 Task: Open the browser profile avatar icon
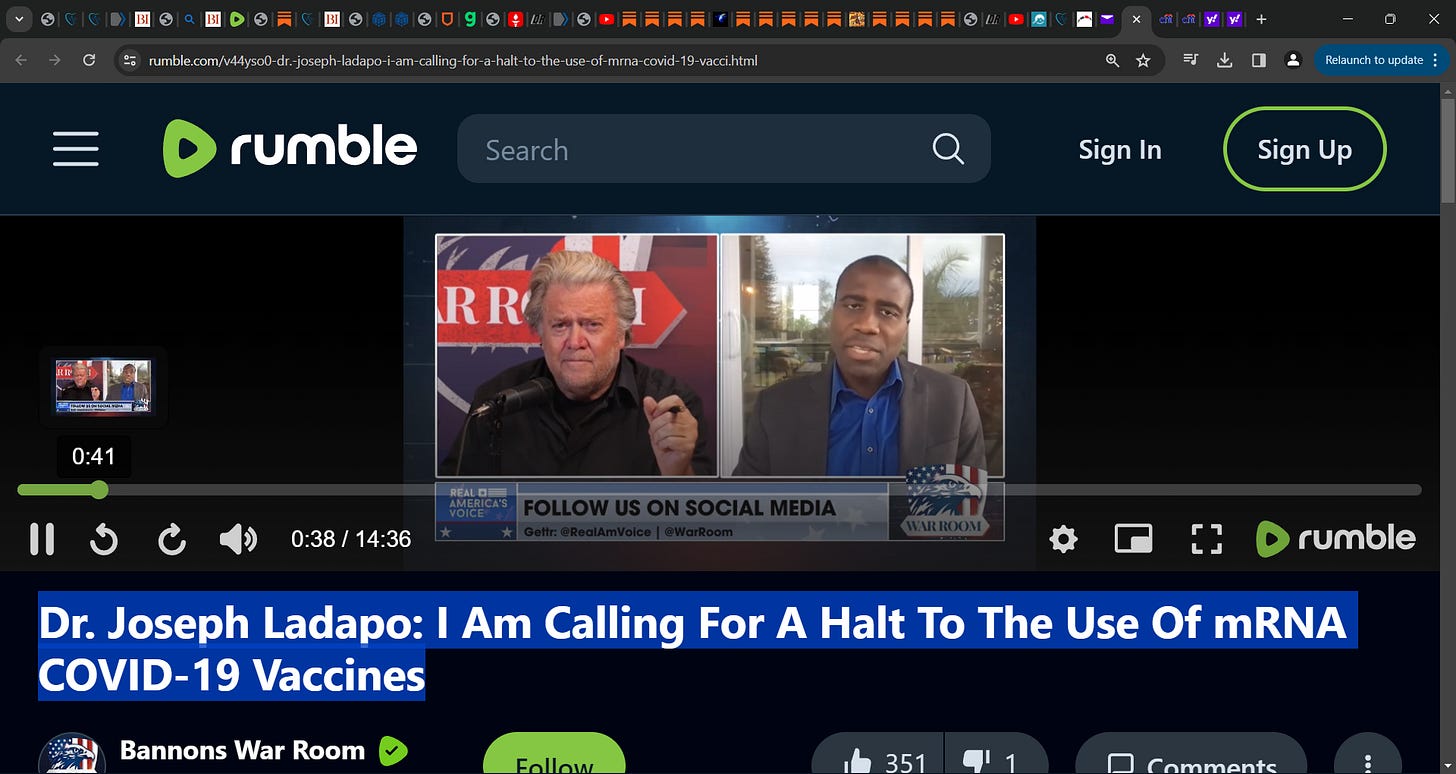pos(1293,60)
